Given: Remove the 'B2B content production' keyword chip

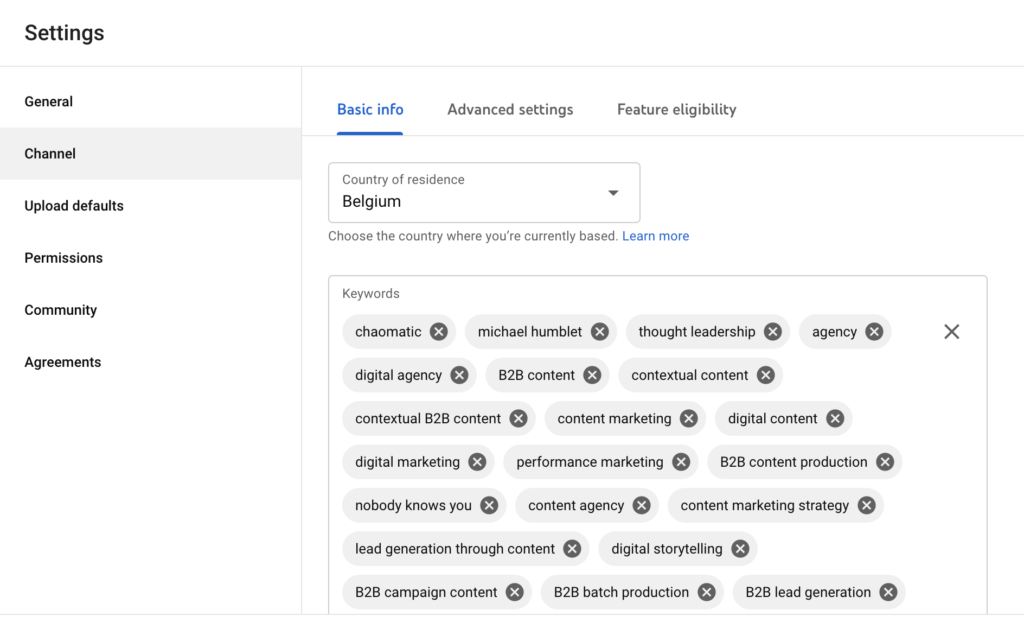Looking at the screenshot, I should pos(885,462).
